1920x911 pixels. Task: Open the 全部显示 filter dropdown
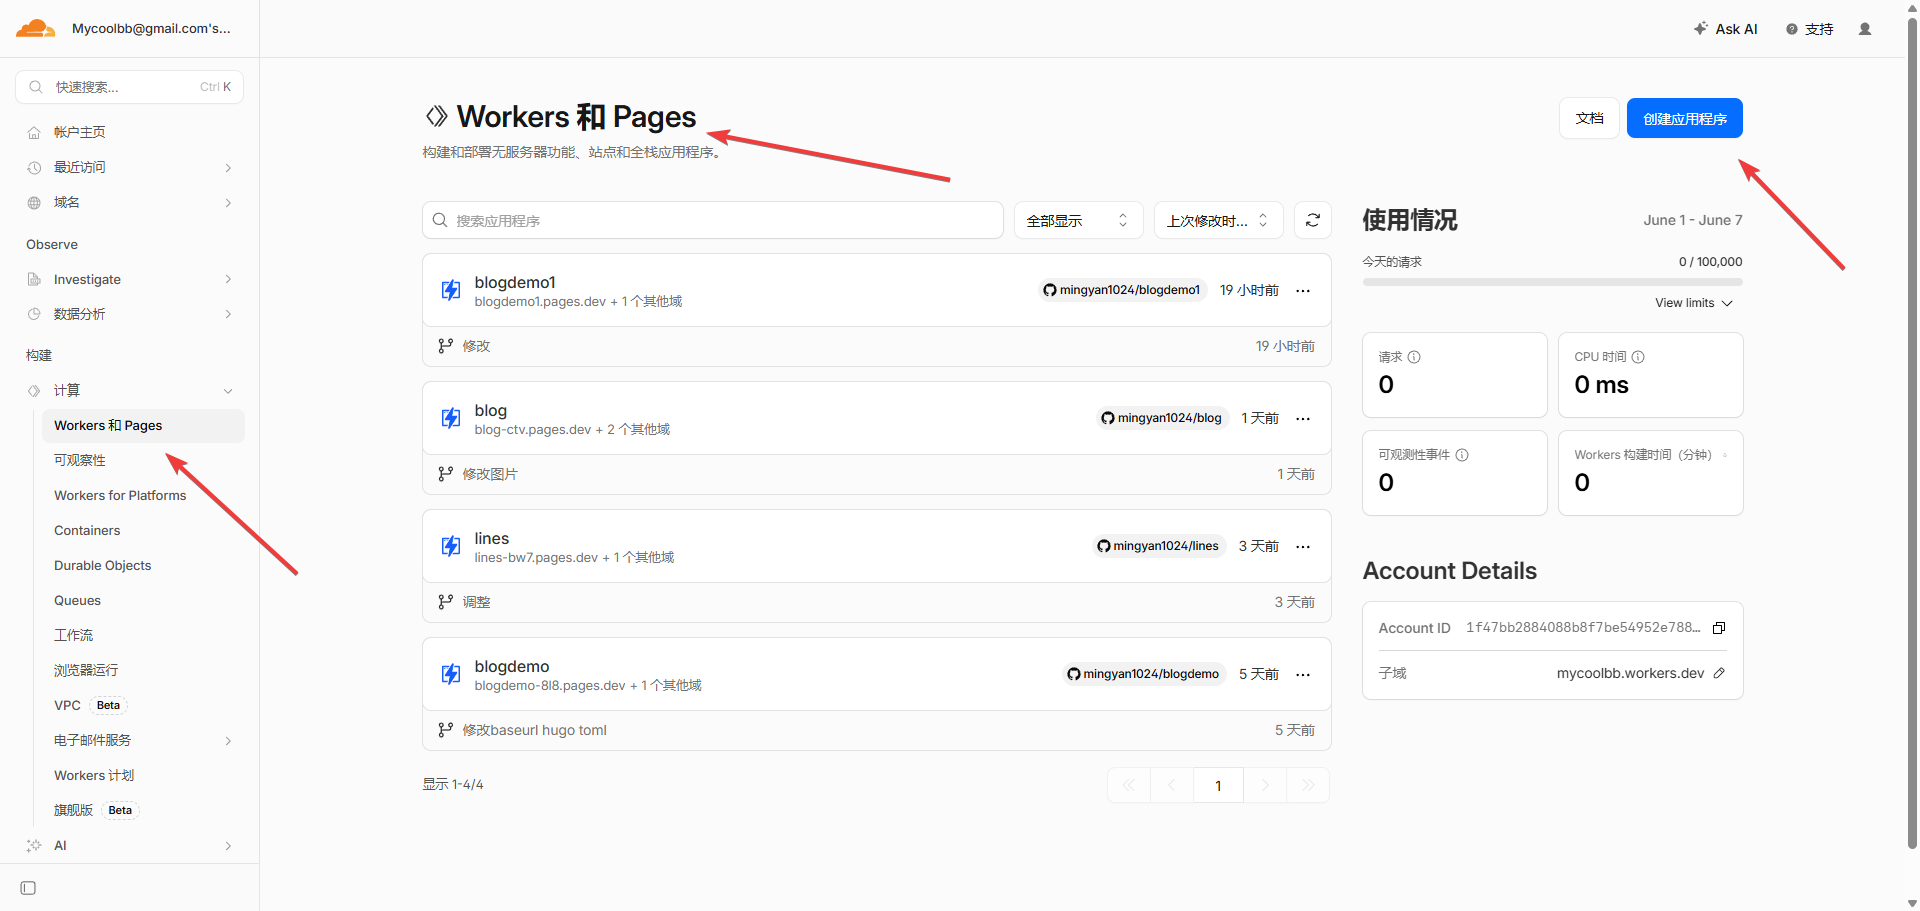click(x=1078, y=220)
